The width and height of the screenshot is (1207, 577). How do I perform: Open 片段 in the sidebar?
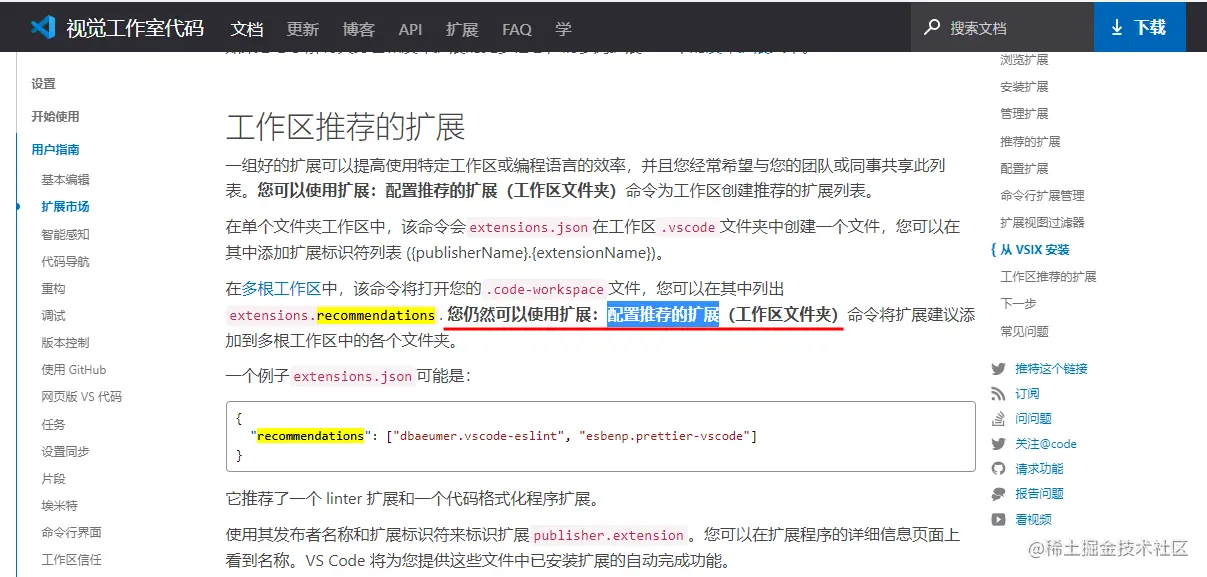coord(53,479)
